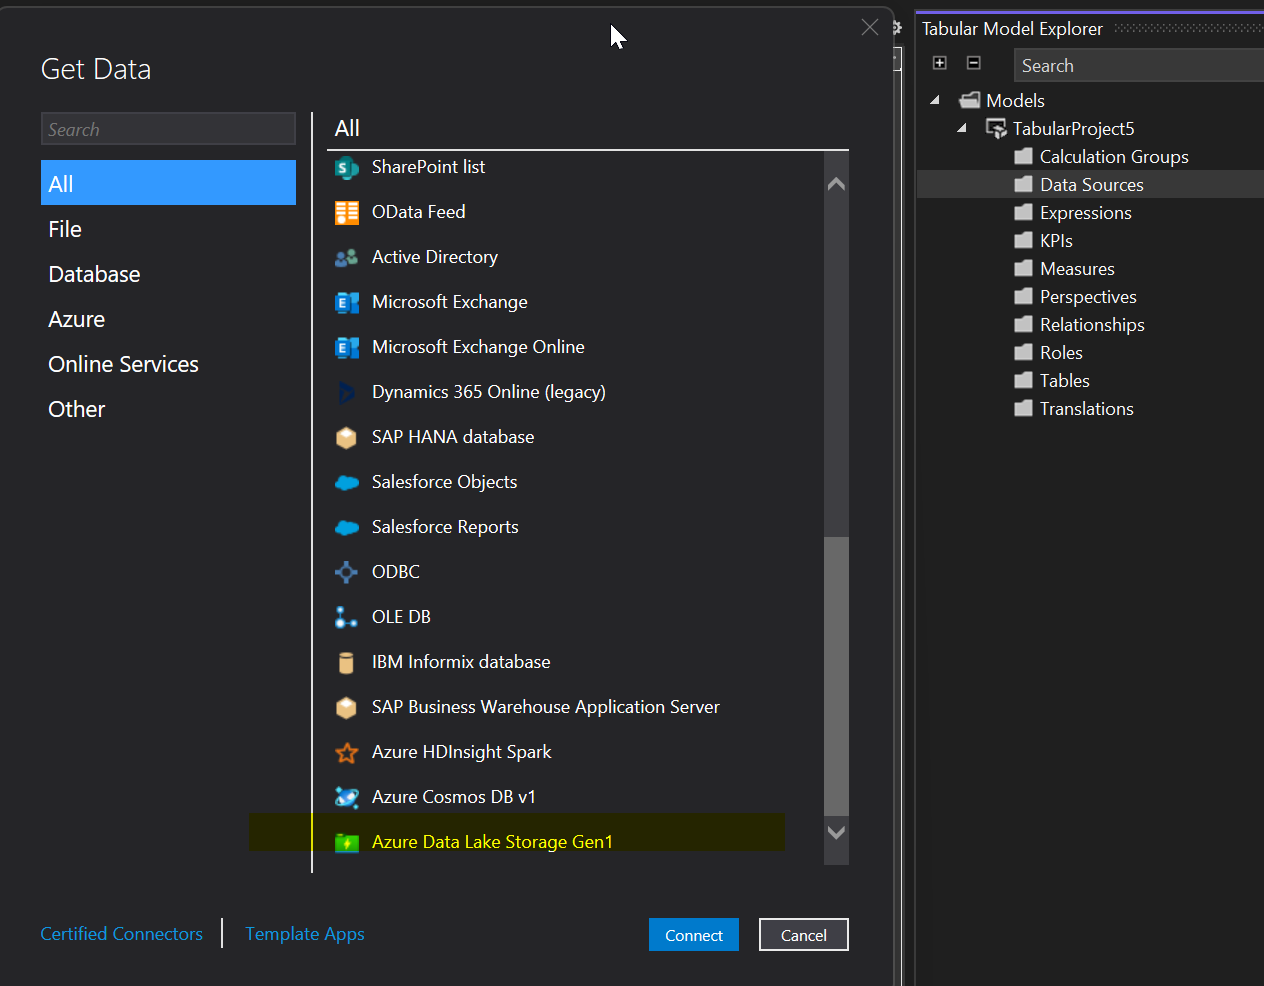Select the SAP HANA database entry text
This screenshot has height=986, width=1264.
[453, 437]
